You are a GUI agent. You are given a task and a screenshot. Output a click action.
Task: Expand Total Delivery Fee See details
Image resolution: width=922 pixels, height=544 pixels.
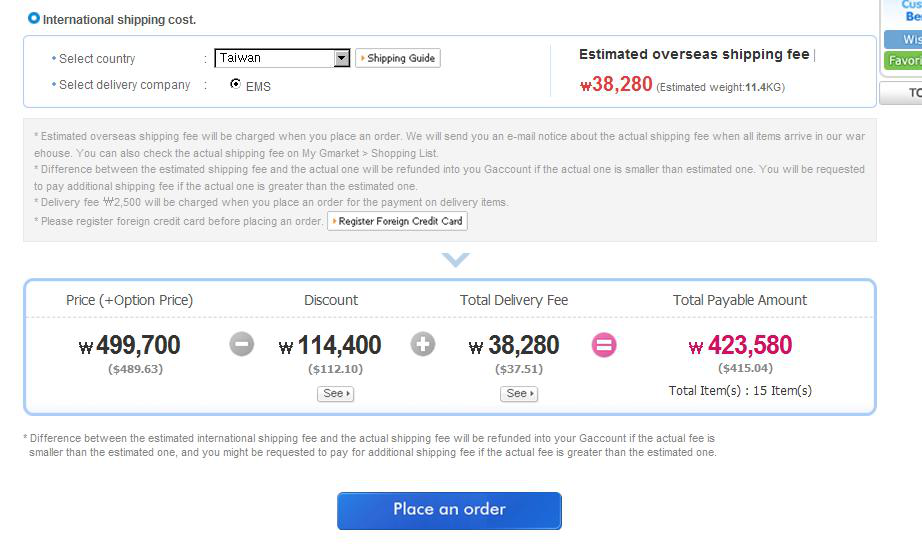pos(517,394)
